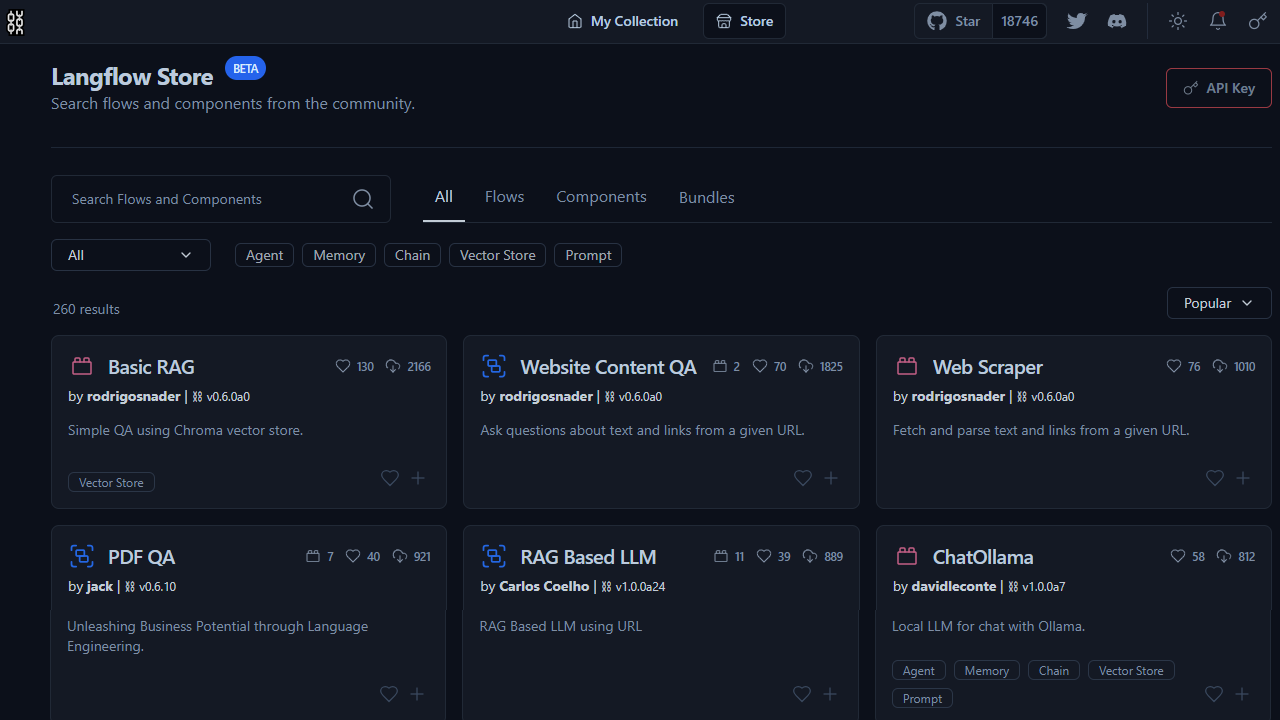Add Web Scraper using its plus icon
Image resolution: width=1280 pixels, height=720 pixels.
coord(1243,478)
